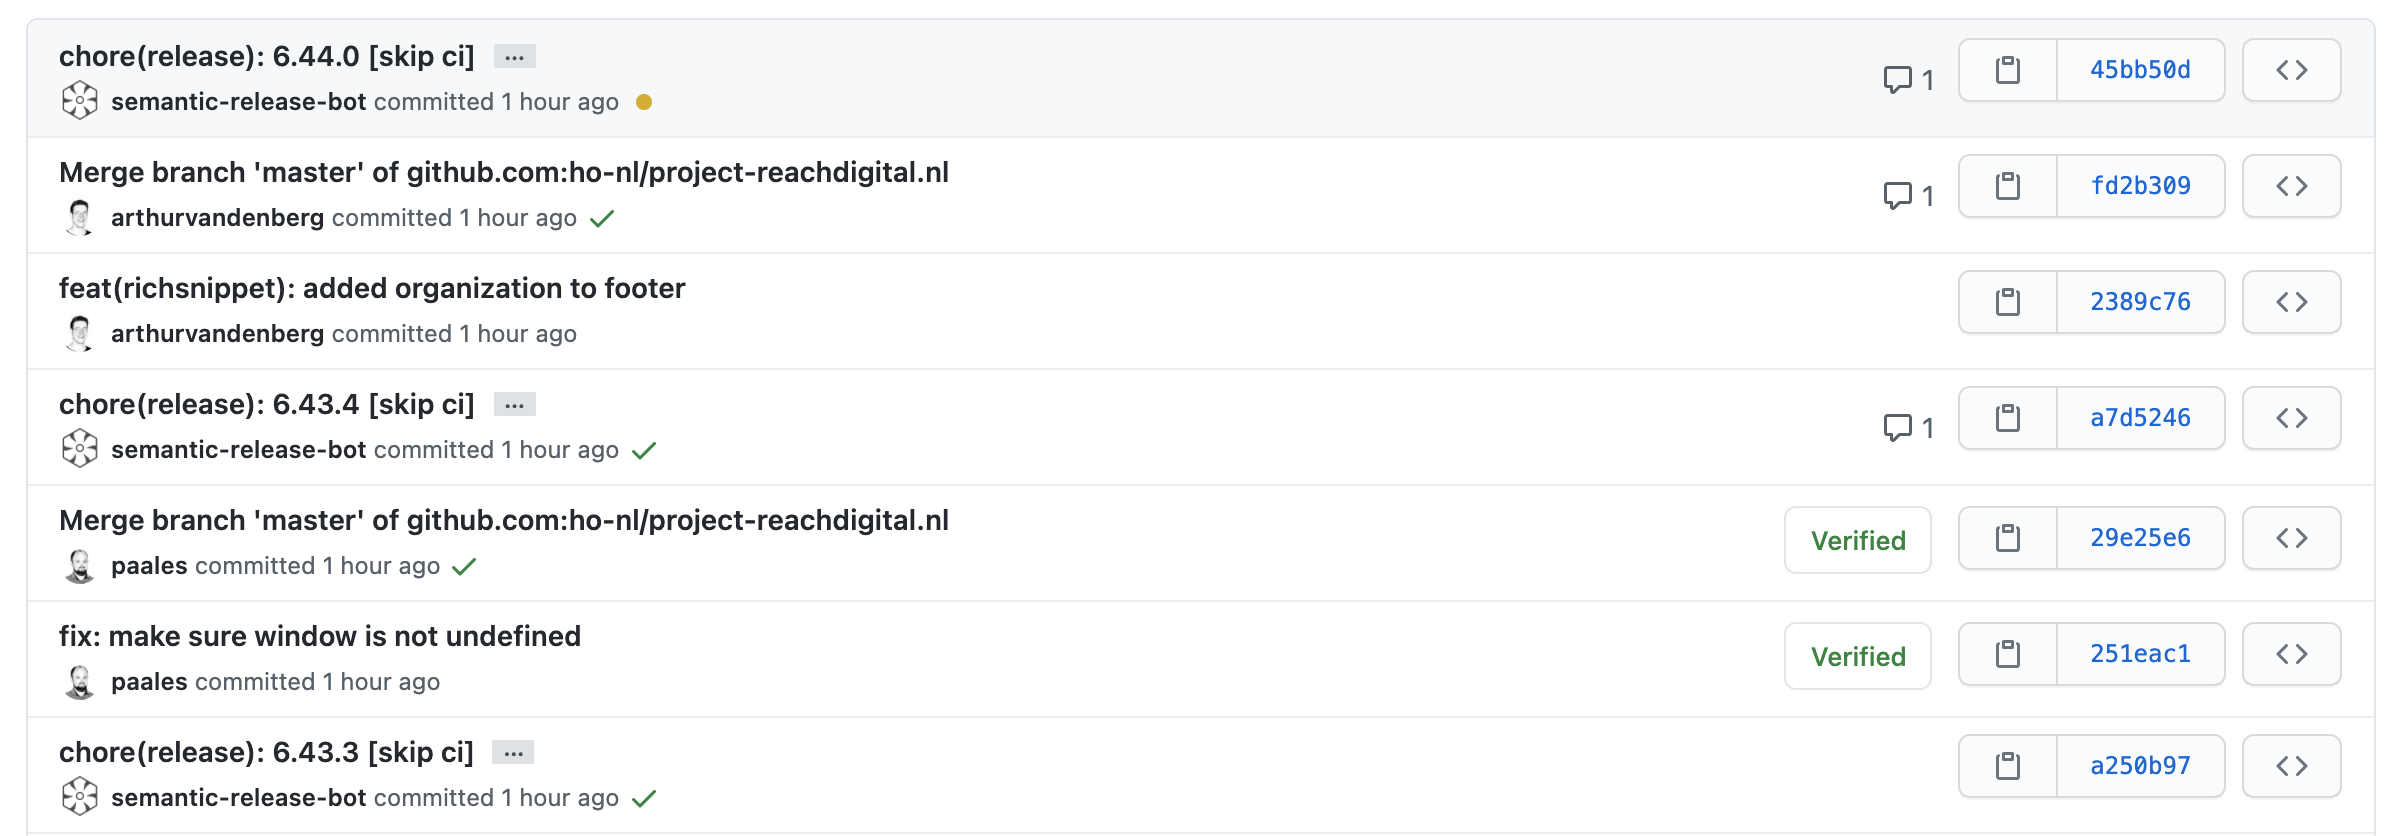The width and height of the screenshot is (2404, 836).
Task: Open the richsnippet footer commit message
Action: click(x=372, y=288)
